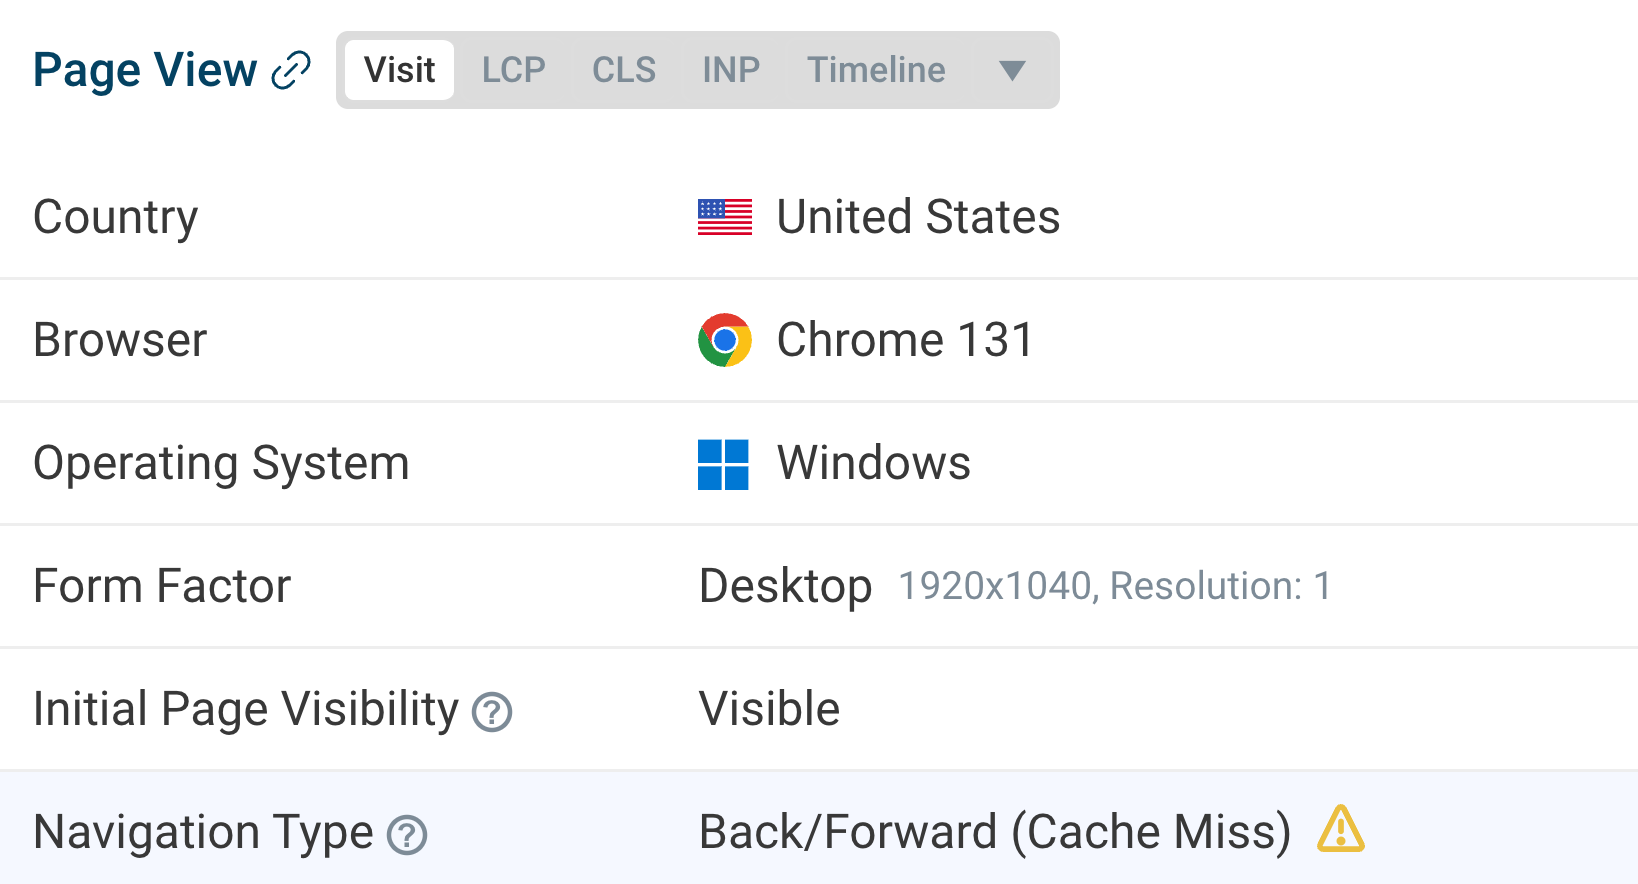
Task: Select the Chrome 131 browser value
Action: click(905, 340)
